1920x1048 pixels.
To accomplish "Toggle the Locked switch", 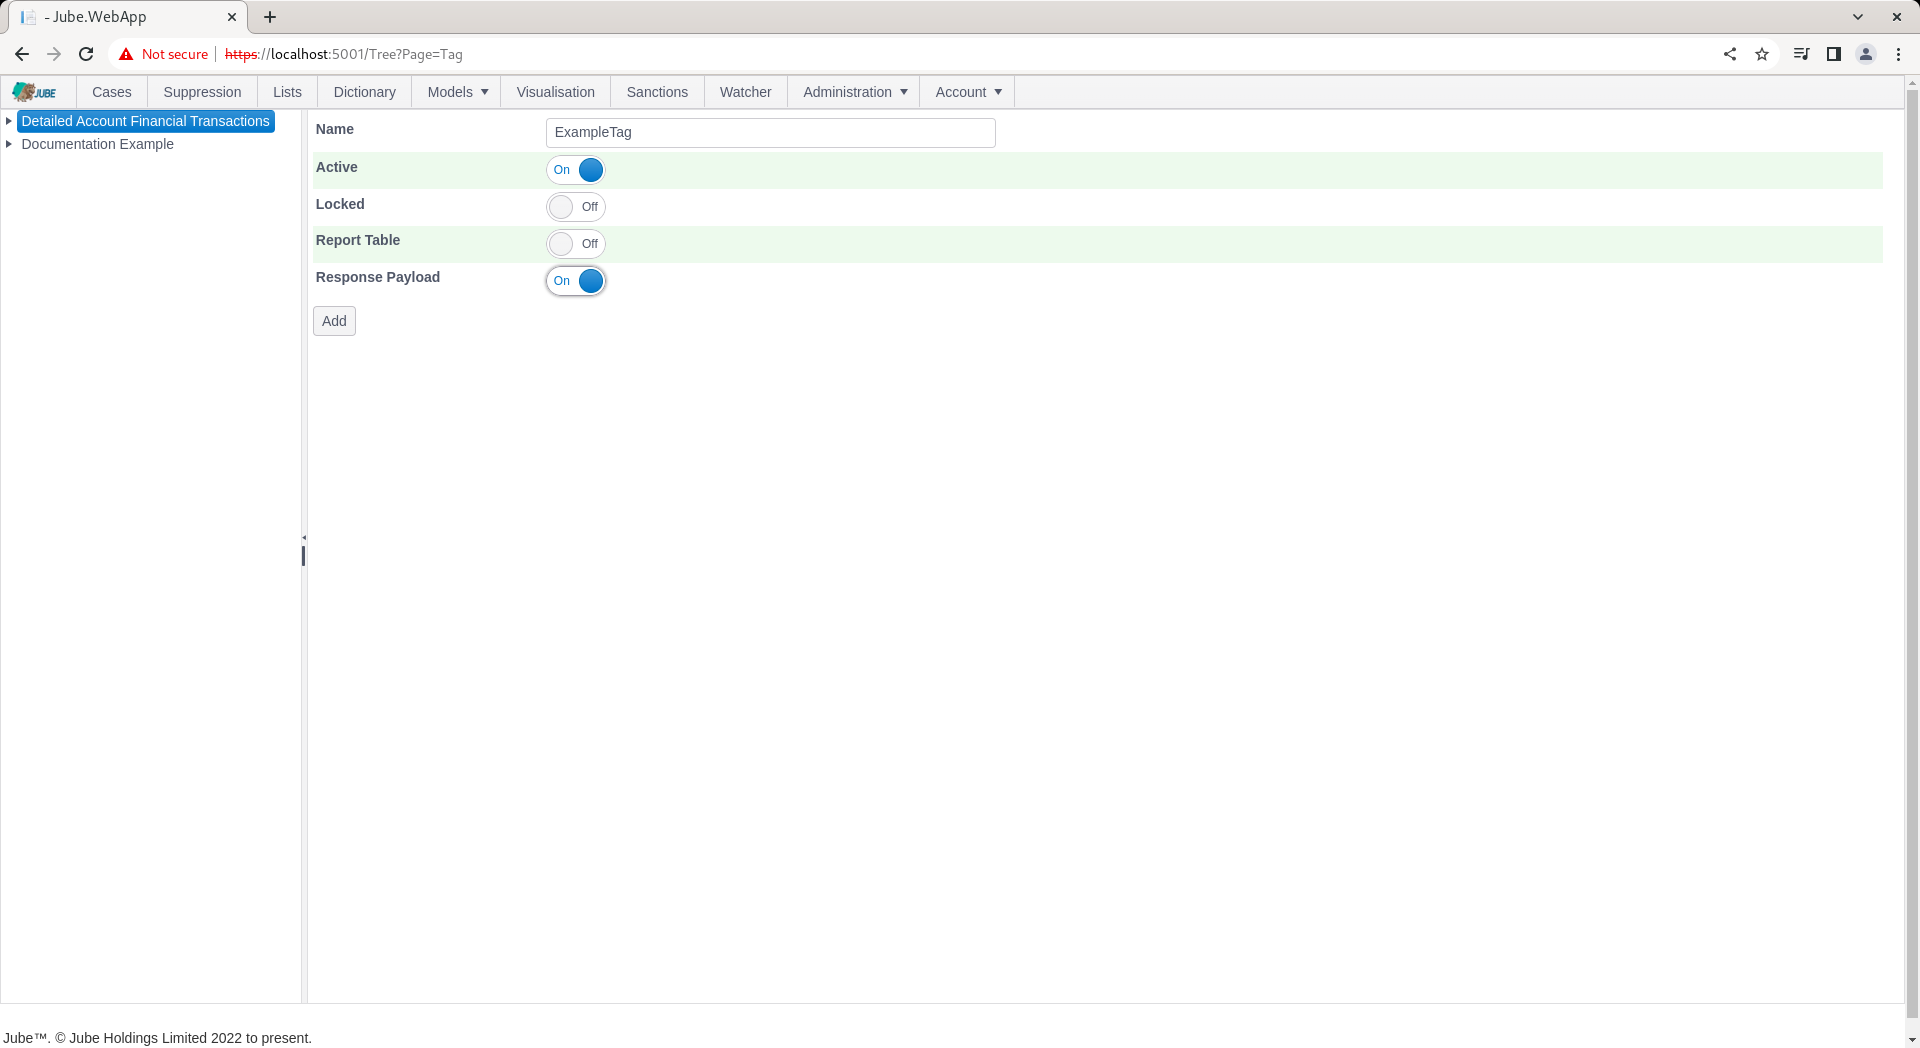I will (576, 207).
